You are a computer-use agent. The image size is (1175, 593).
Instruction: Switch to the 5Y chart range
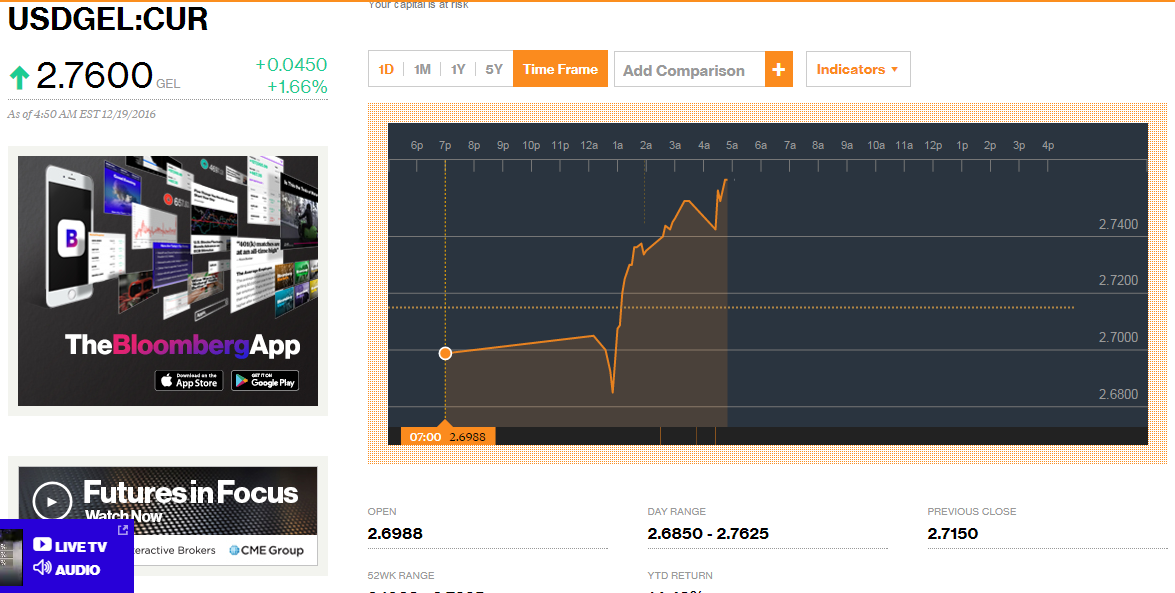coord(494,70)
